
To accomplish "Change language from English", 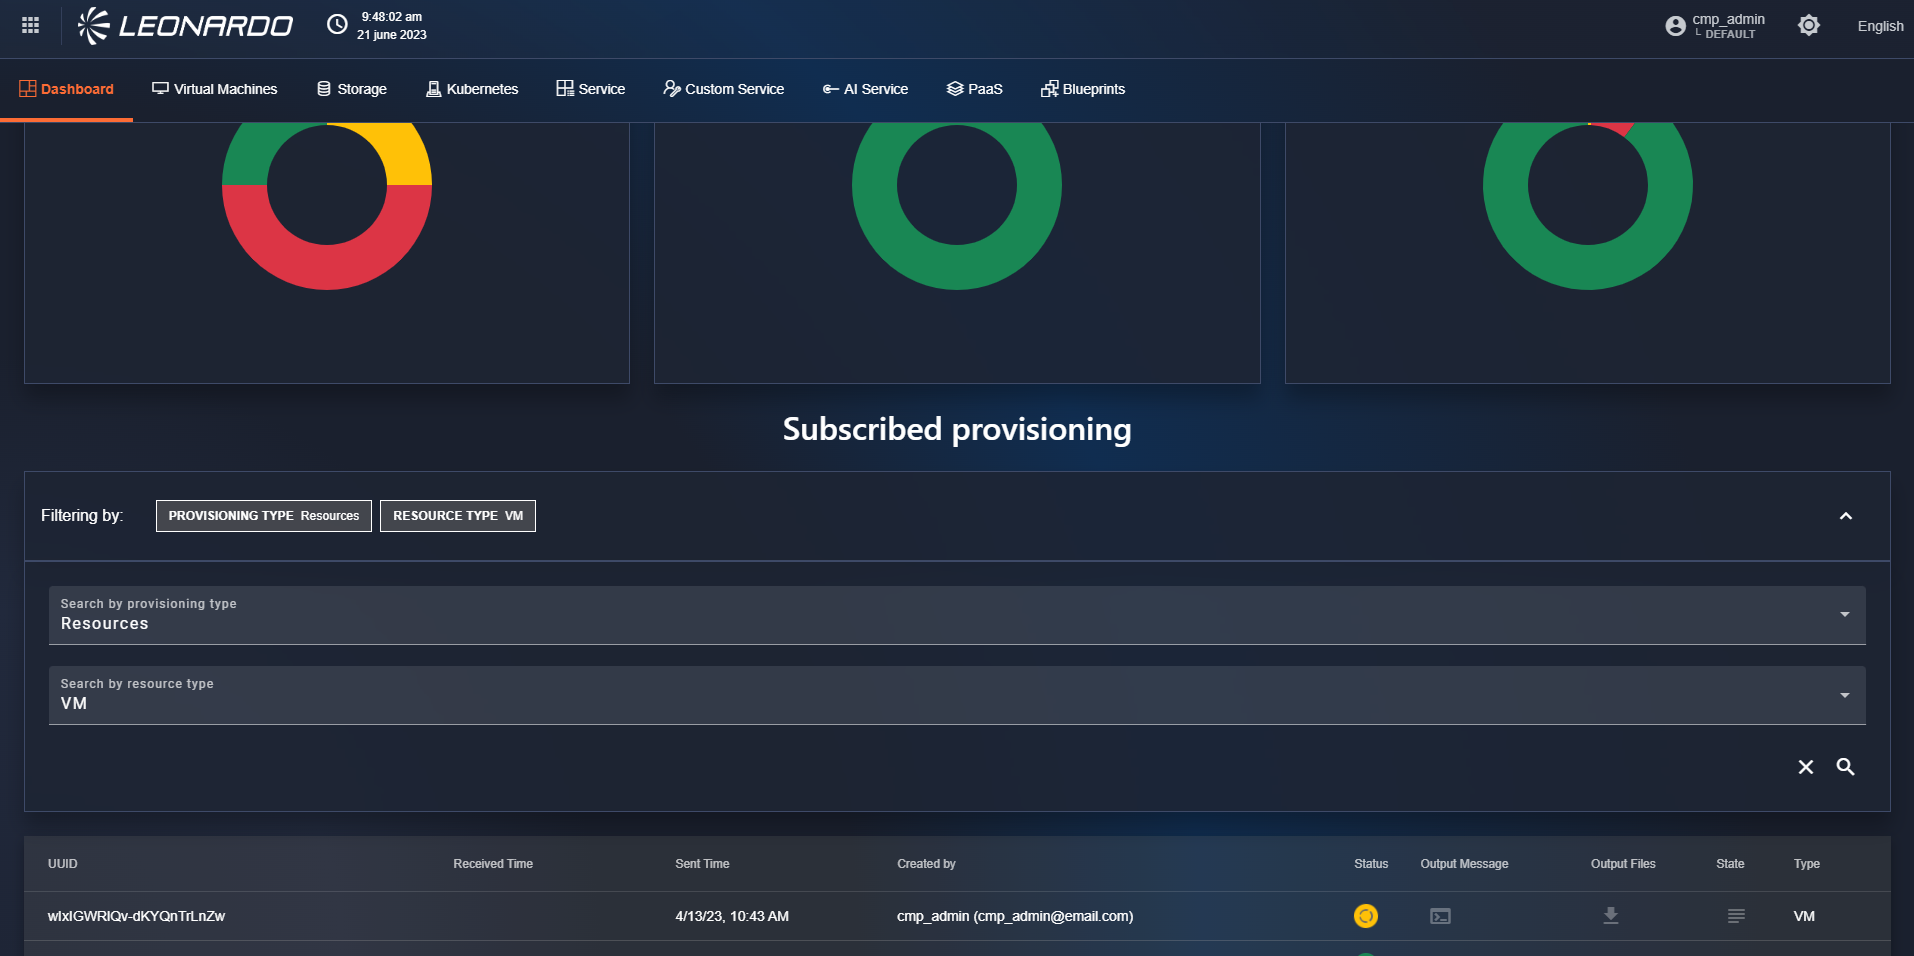I will (x=1879, y=26).
